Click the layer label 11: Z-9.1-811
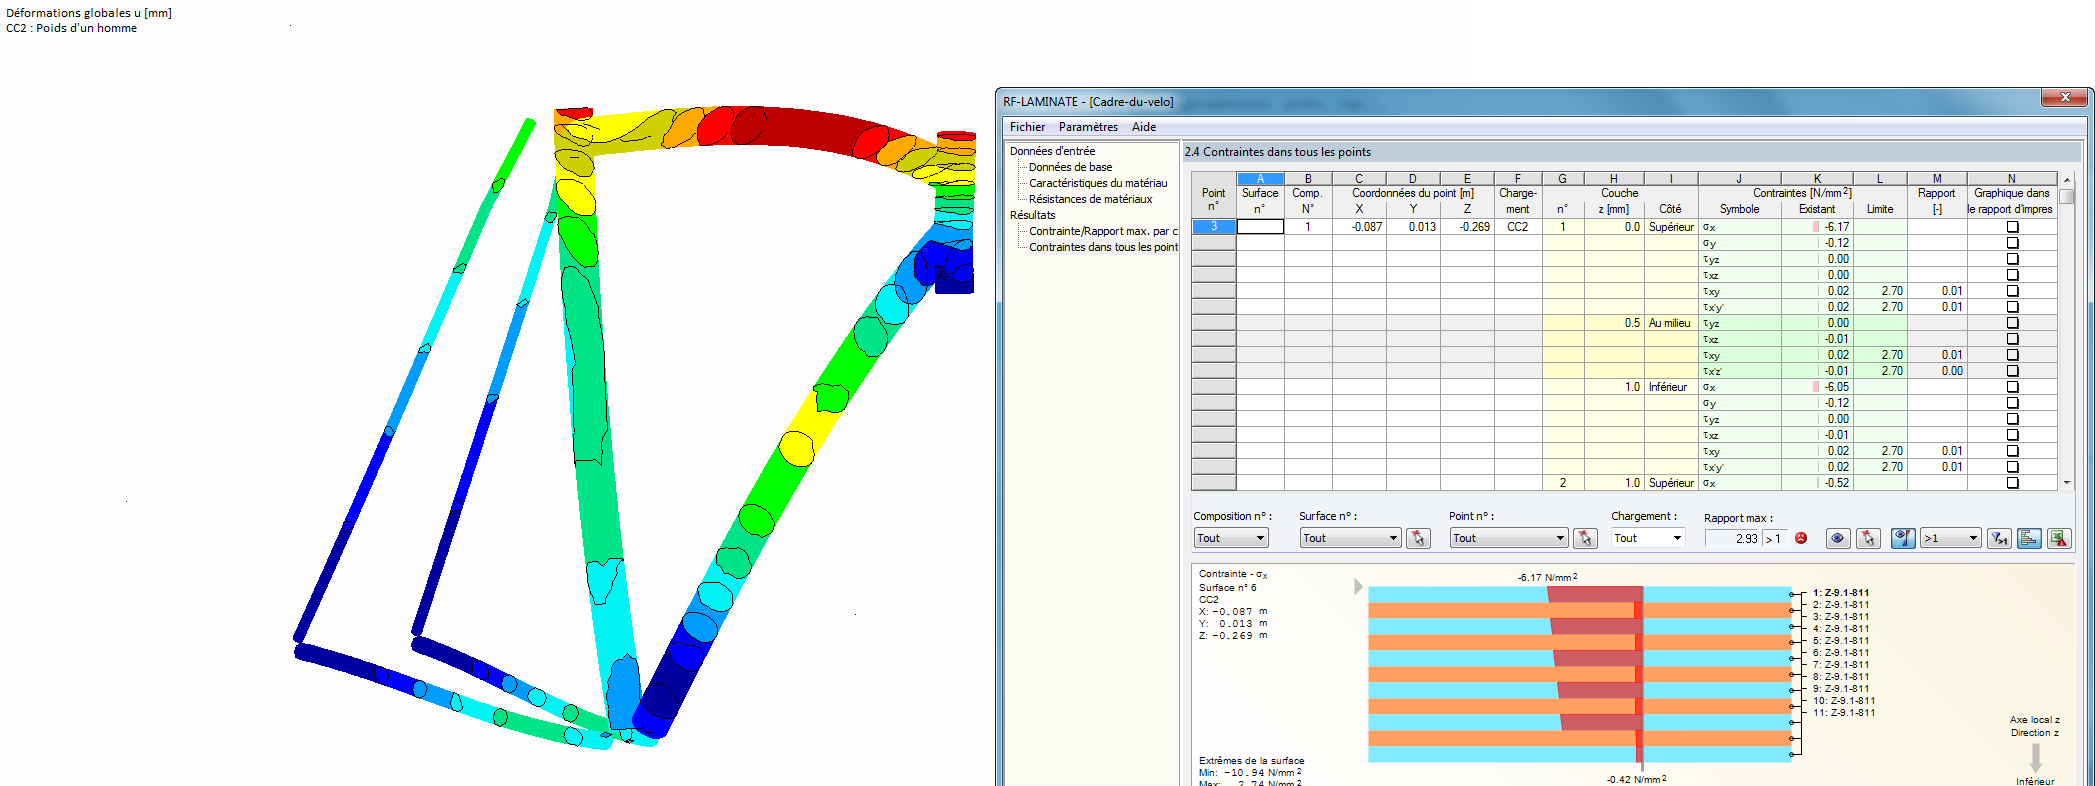This screenshot has height=786, width=2095. point(1844,713)
